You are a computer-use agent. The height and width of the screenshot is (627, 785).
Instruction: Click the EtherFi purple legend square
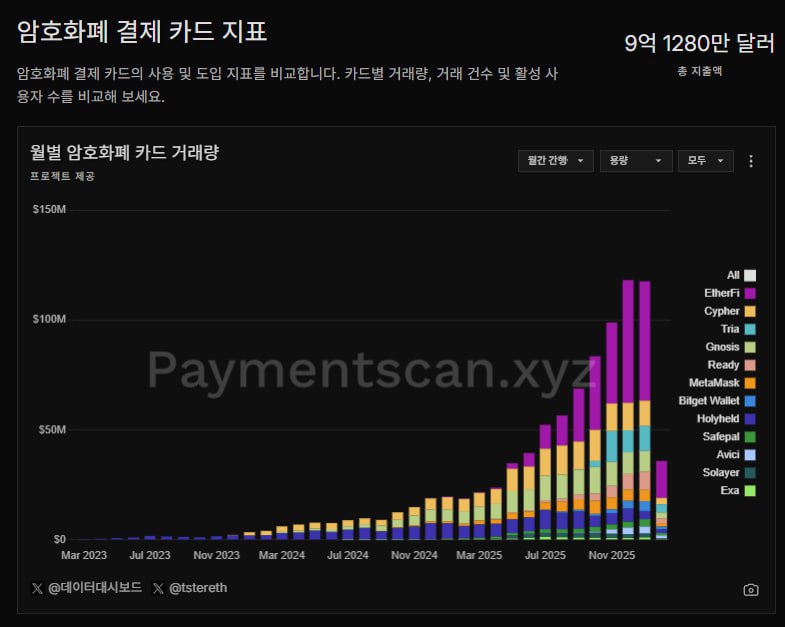(750, 293)
